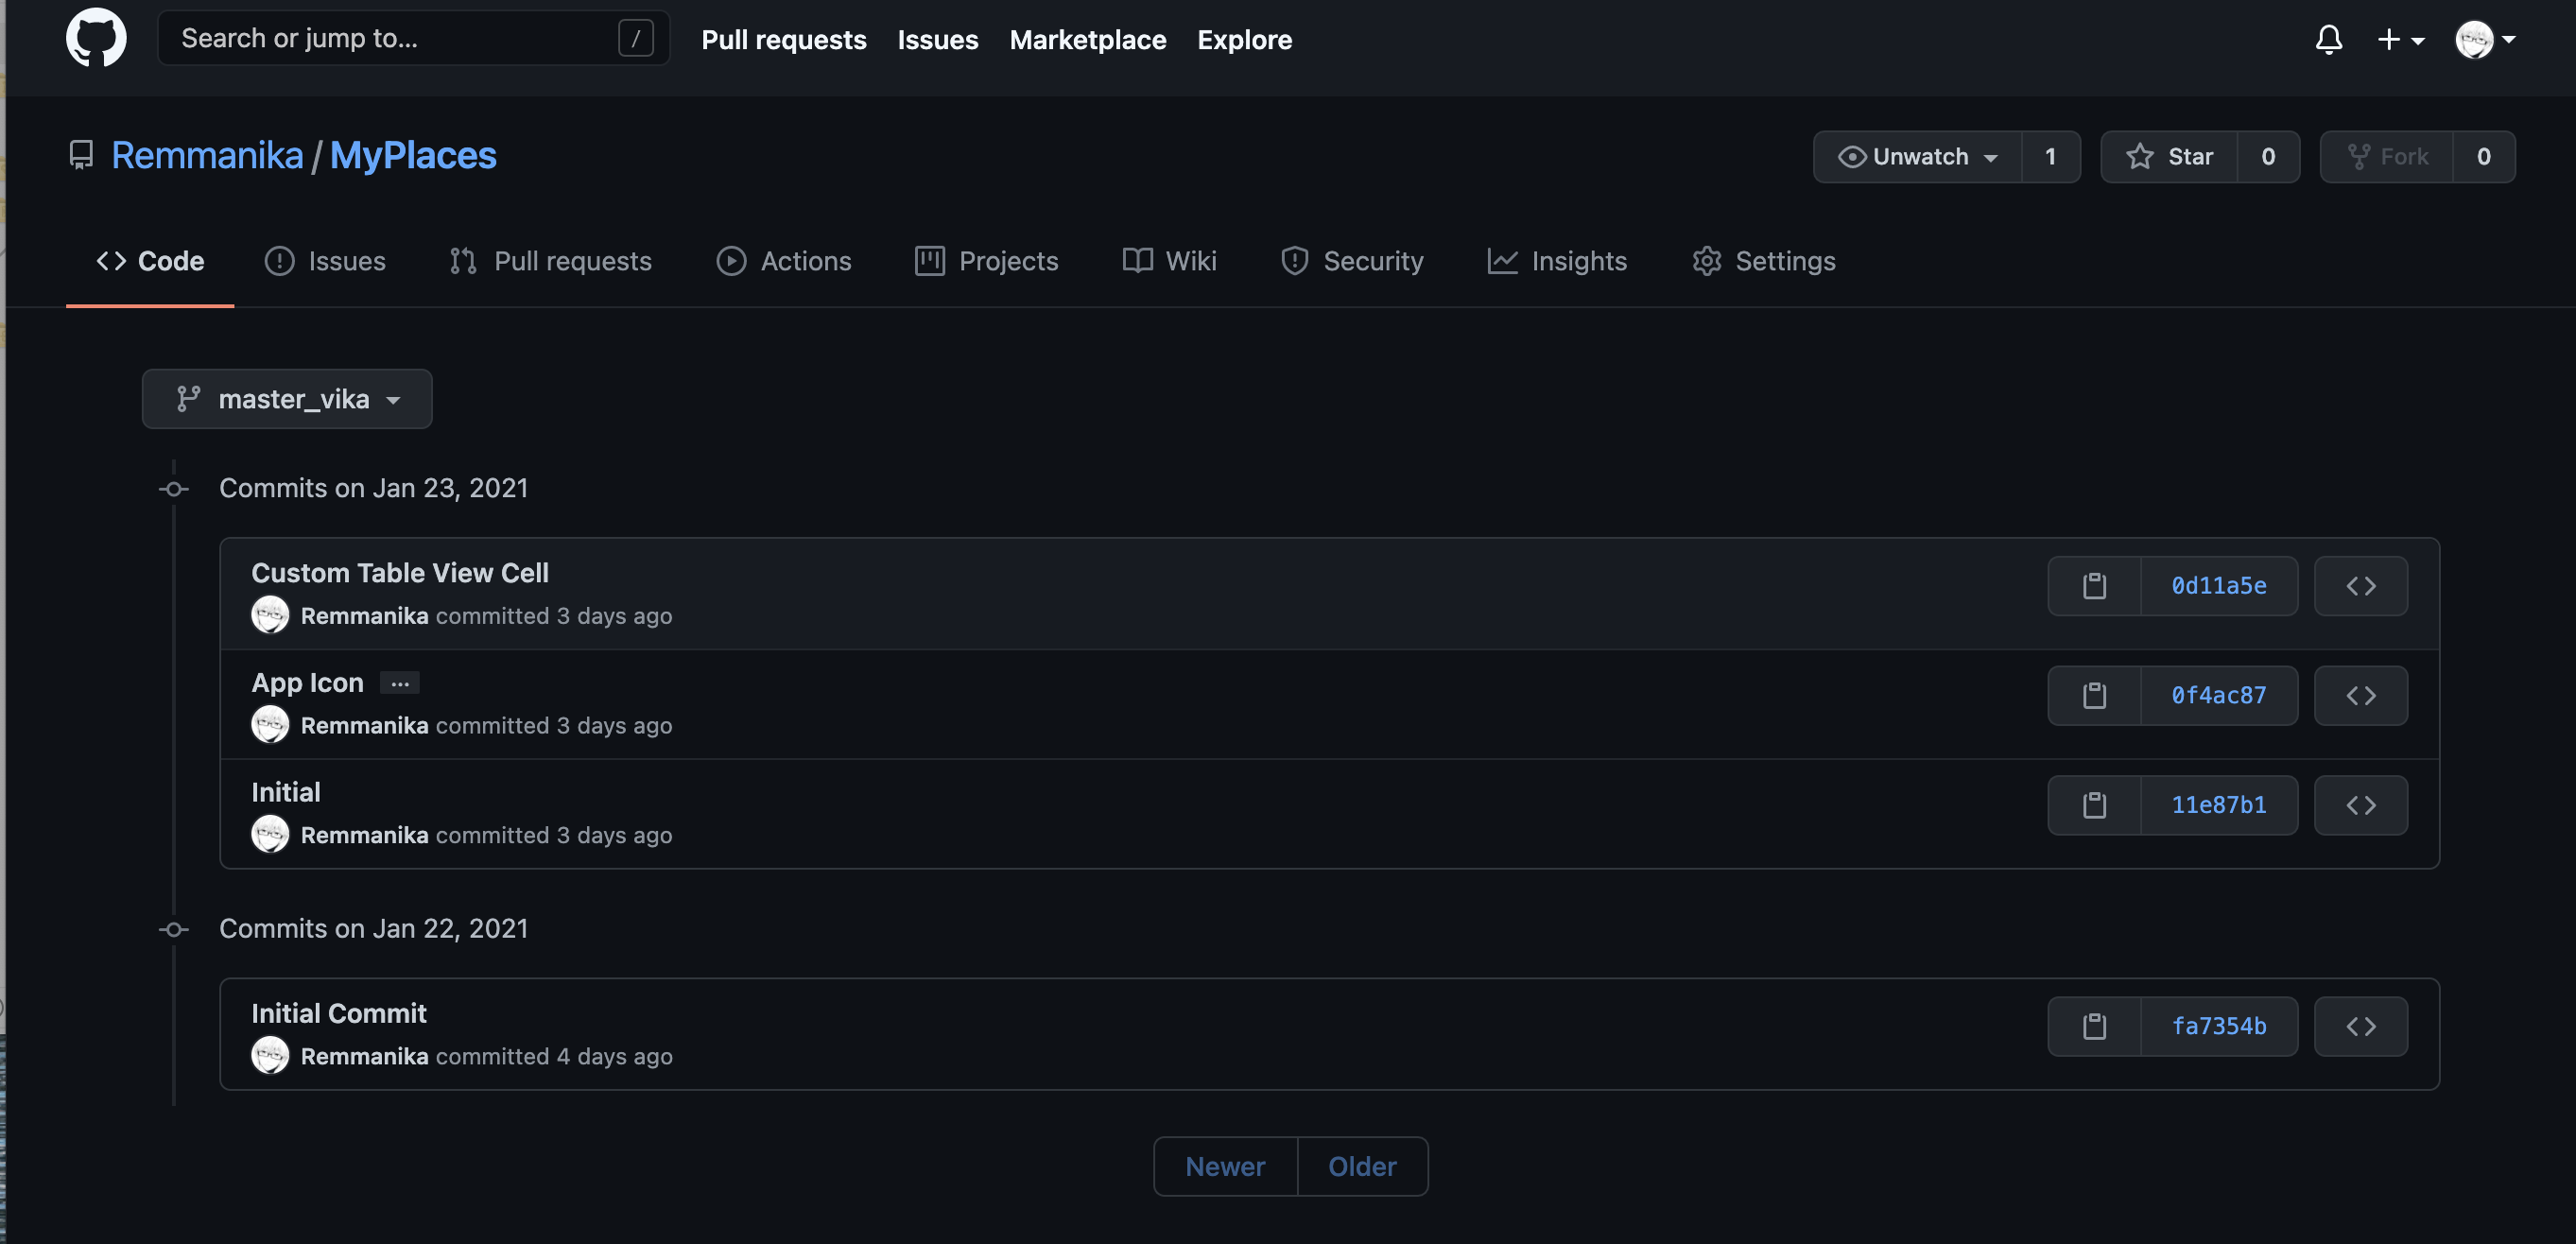2576x1244 pixels.
Task: Open the Settings tab
Action: click(x=1763, y=261)
